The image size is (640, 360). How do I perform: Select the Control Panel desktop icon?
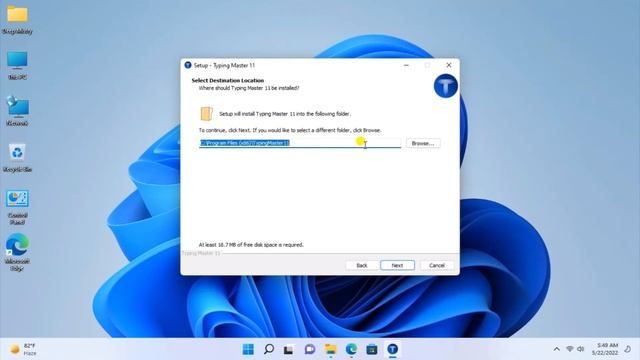[17, 207]
